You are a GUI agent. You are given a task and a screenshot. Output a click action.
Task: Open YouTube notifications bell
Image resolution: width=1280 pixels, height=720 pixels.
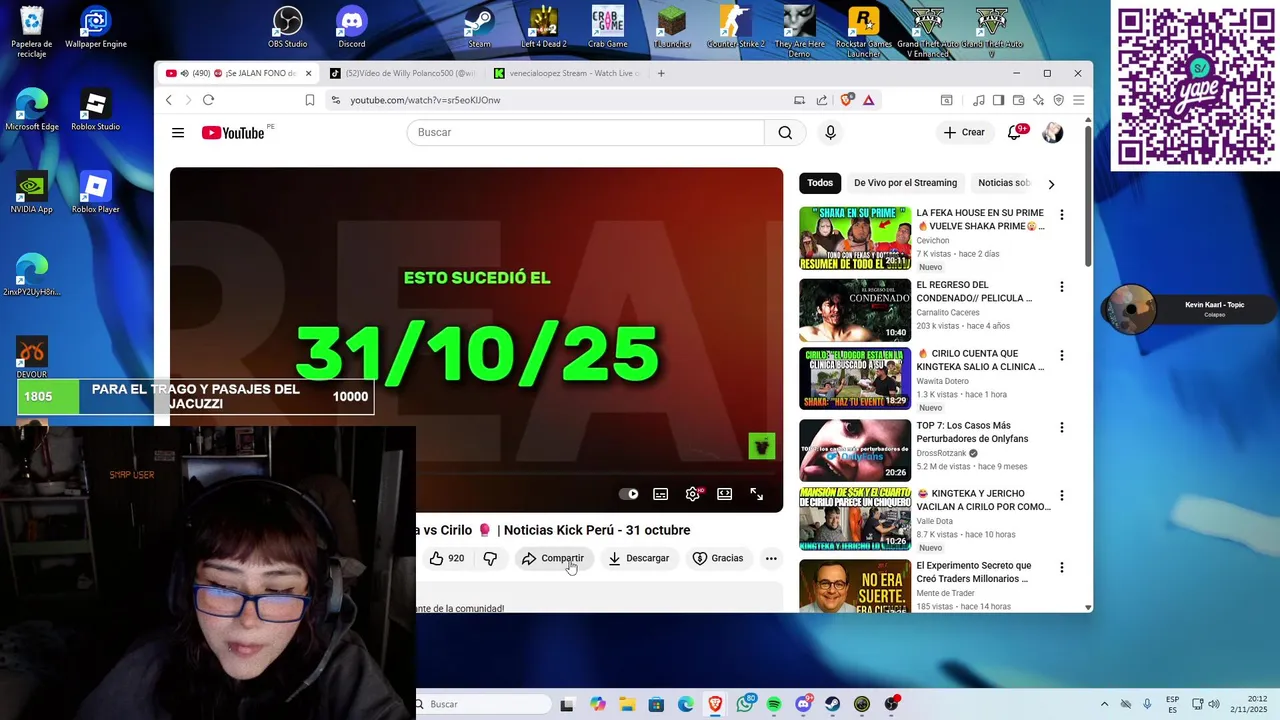click(1014, 133)
